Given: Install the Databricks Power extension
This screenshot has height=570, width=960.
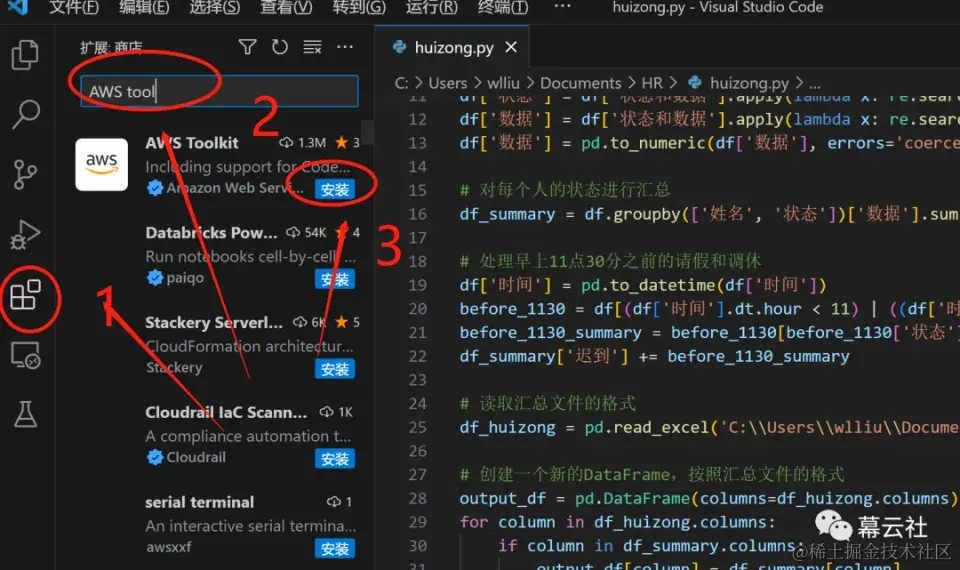Looking at the screenshot, I should point(335,280).
